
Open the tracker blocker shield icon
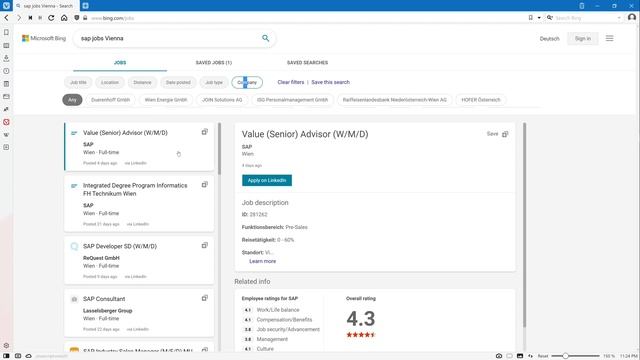click(77, 18)
